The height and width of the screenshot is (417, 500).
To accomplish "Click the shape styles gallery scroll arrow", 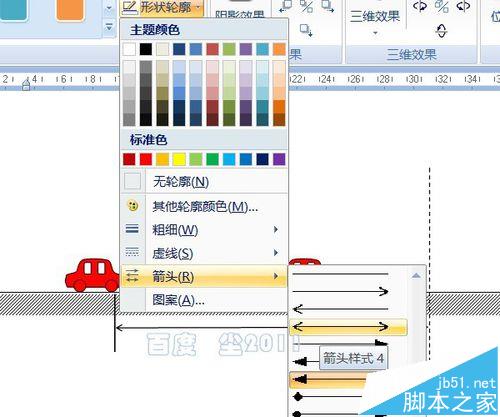I will tap(109, 8).
